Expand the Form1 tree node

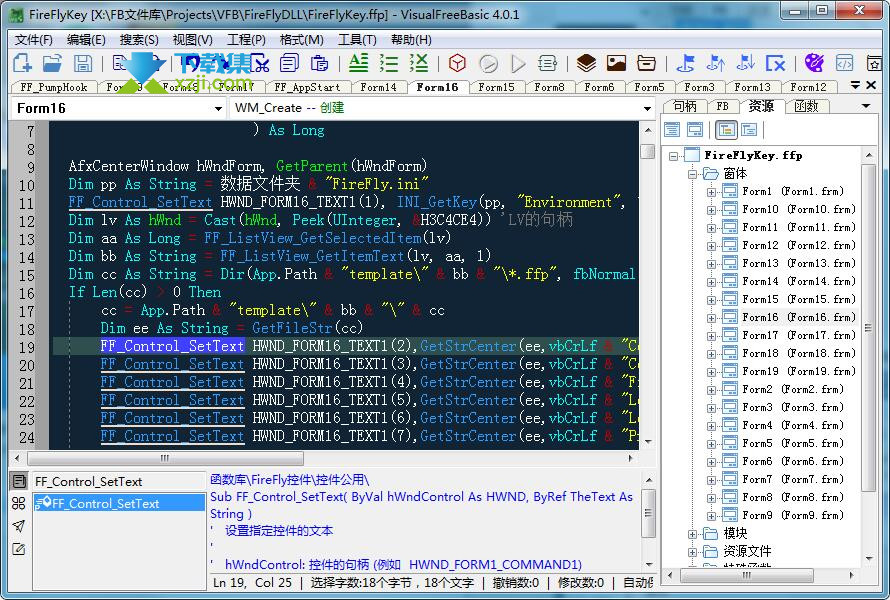711,192
